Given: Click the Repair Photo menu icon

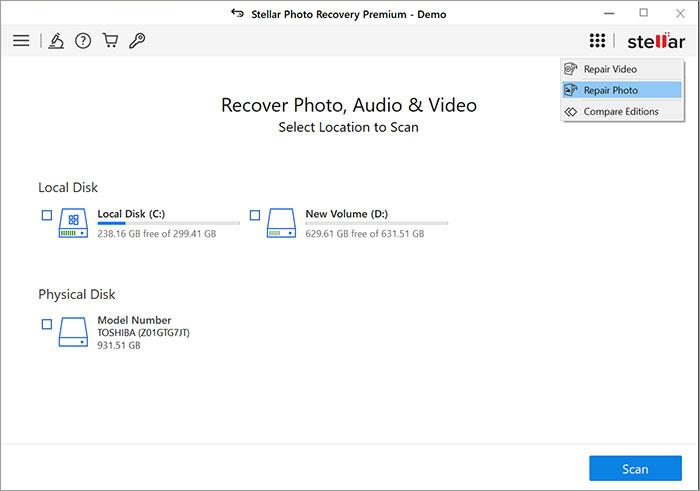Looking at the screenshot, I should click(571, 90).
